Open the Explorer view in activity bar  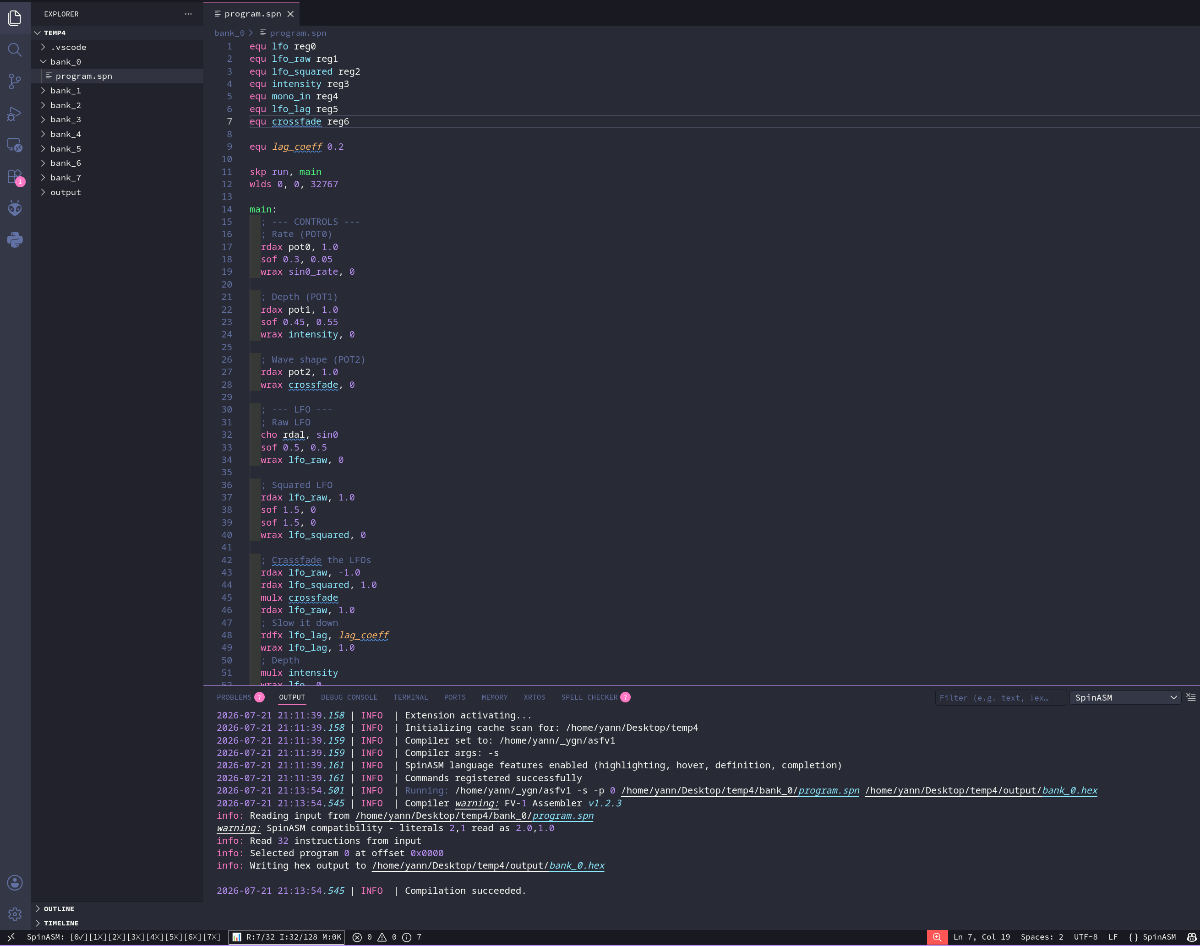[x=15, y=17]
